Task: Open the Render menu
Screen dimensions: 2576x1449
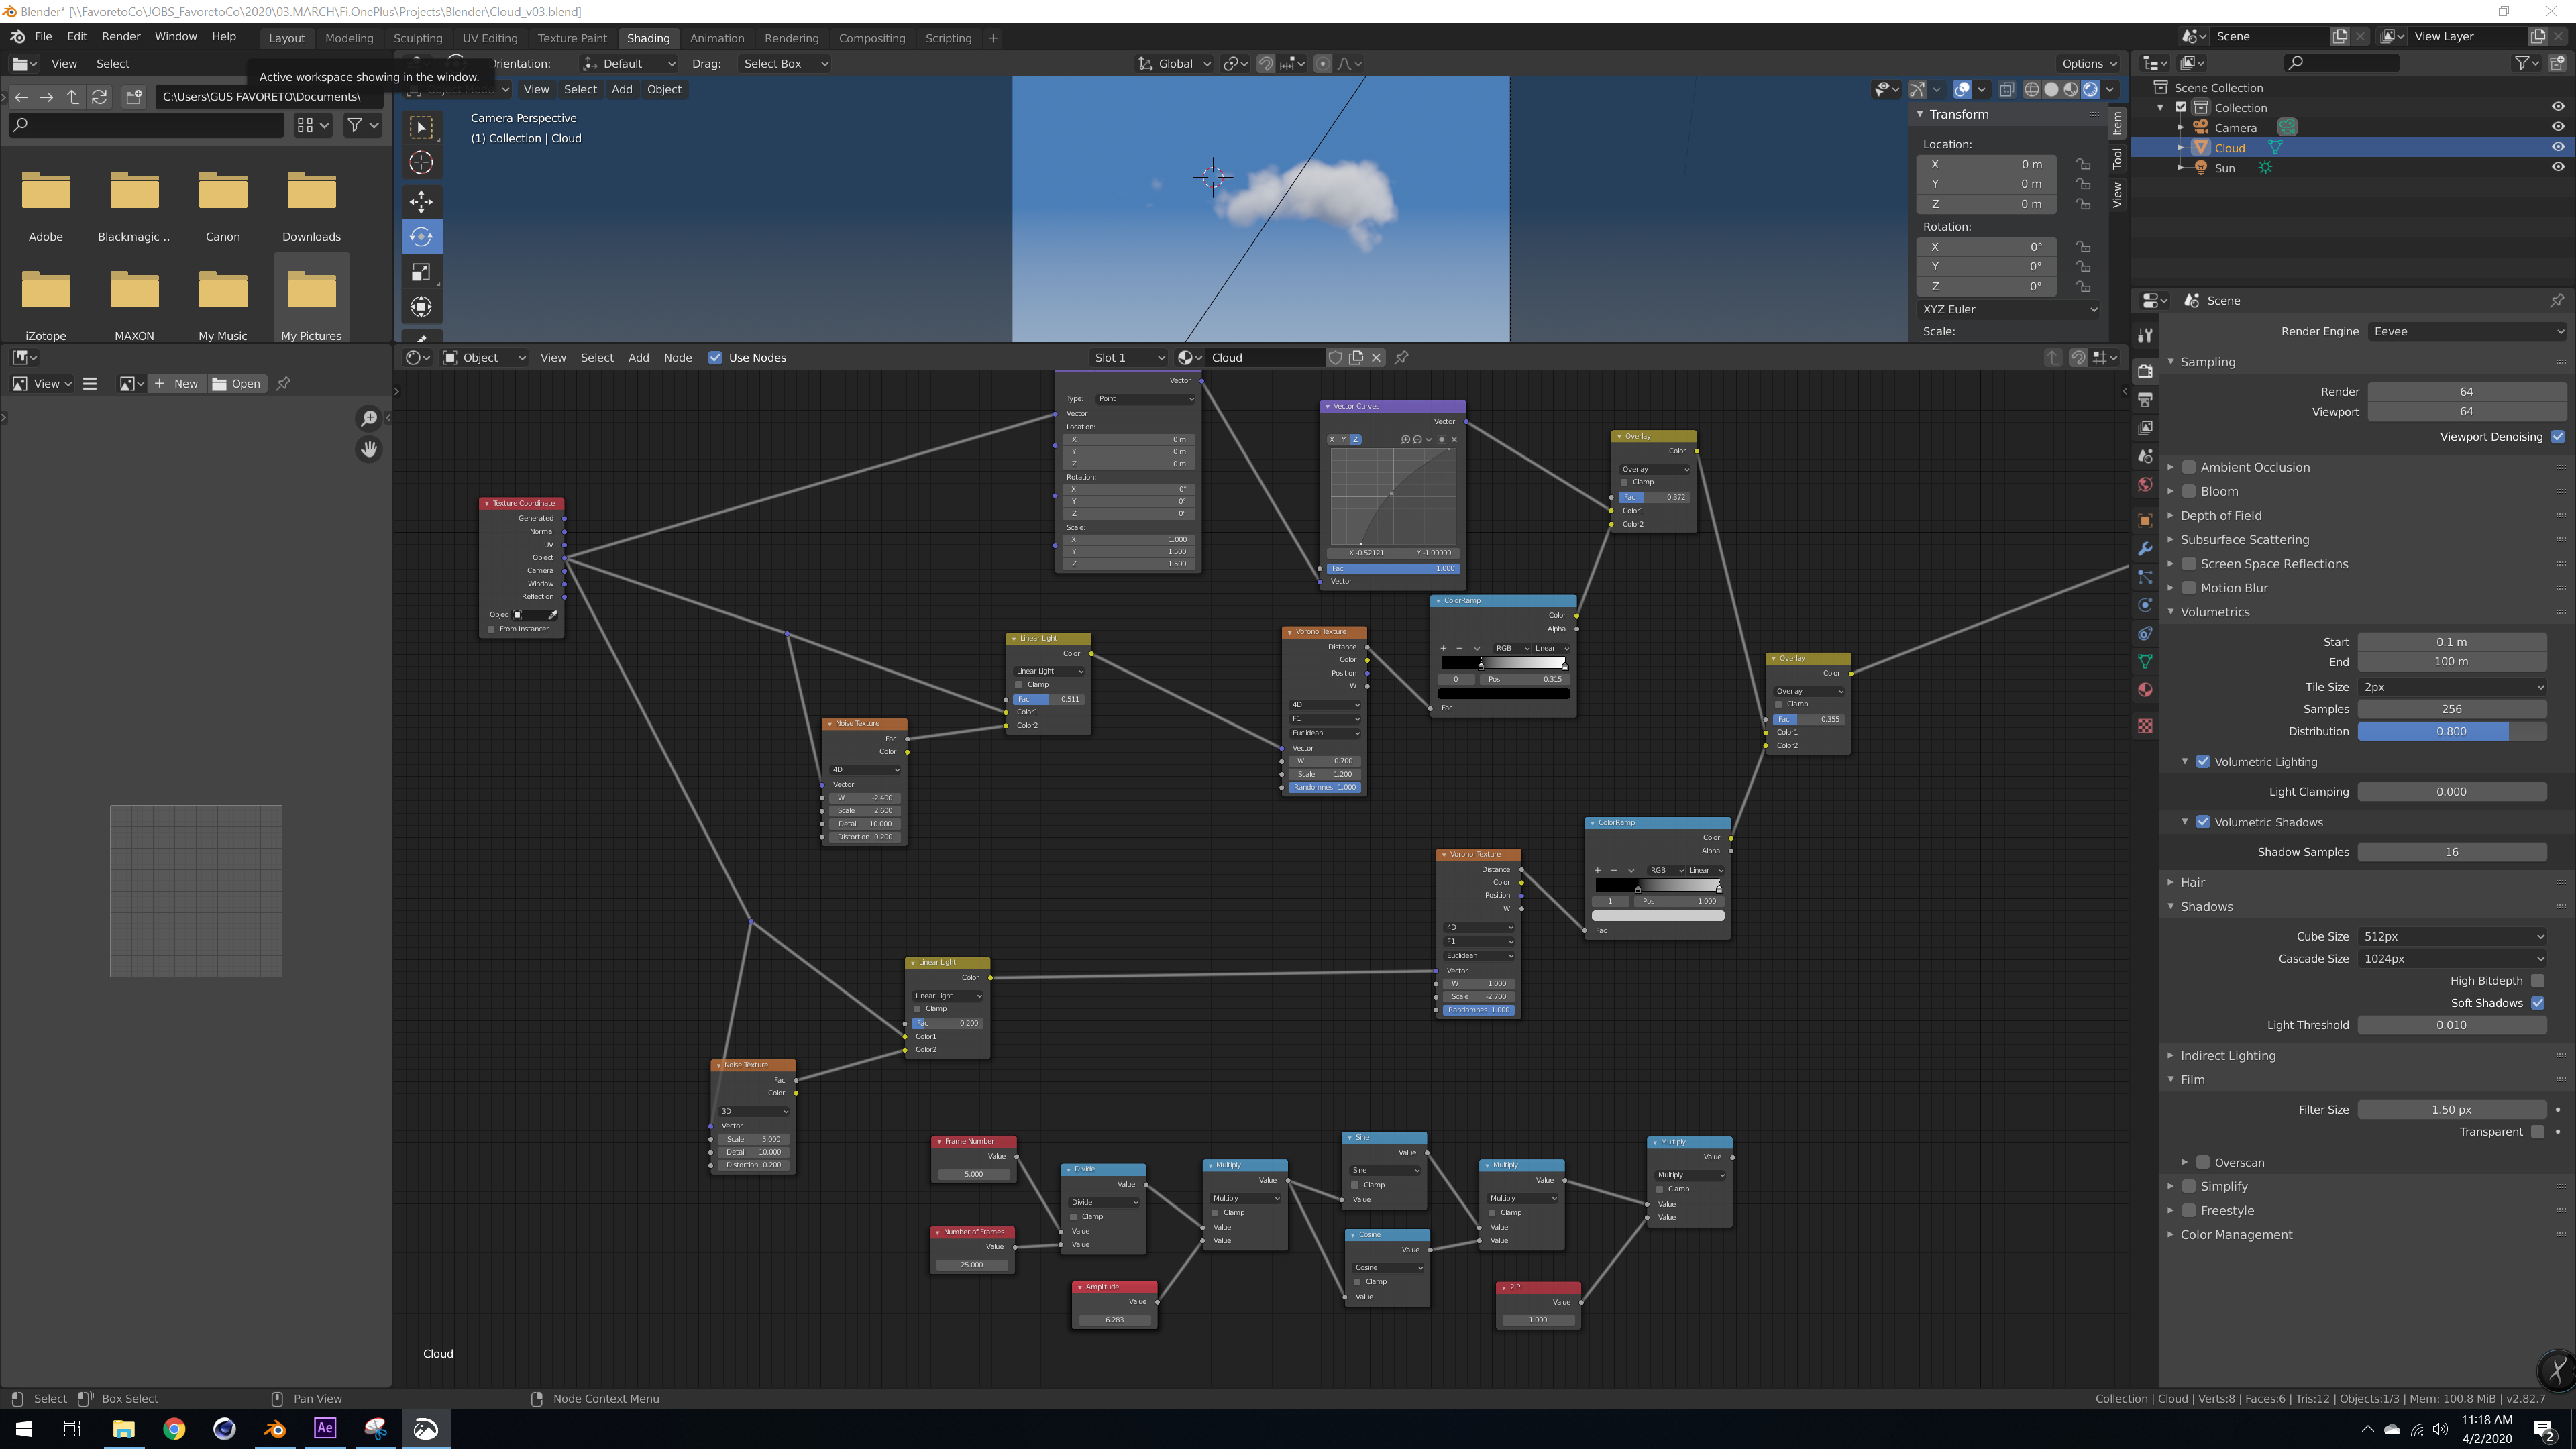Action: point(121,36)
